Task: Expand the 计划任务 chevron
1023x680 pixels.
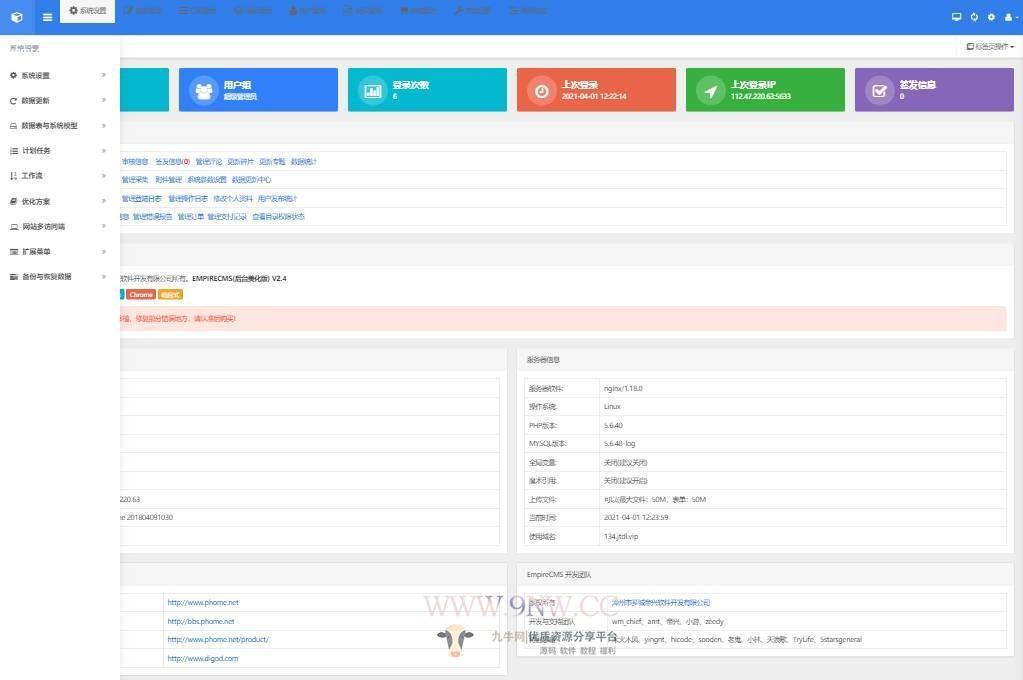Action: point(104,151)
